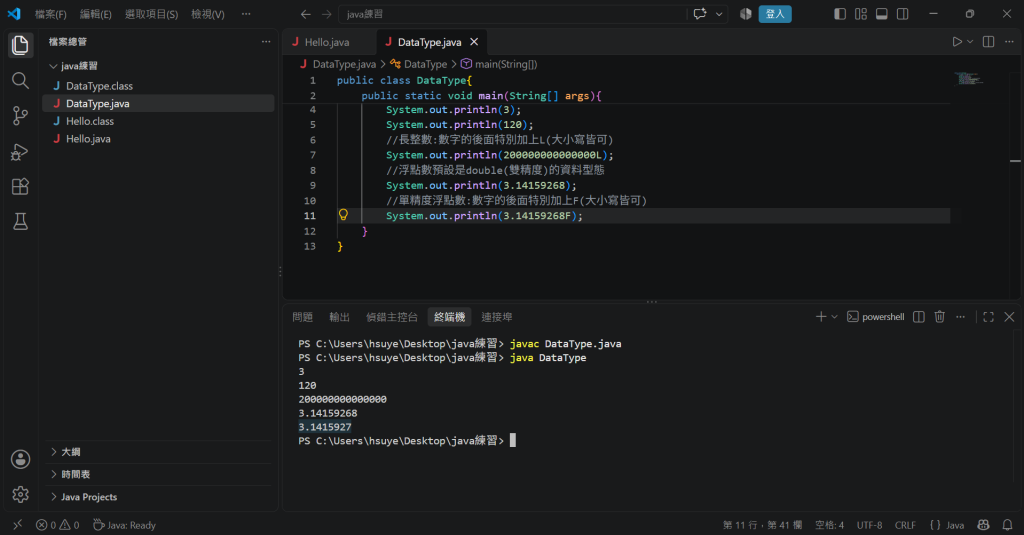Switch to the 偵錯主控台 debug console tab

pyautogui.click(x=392, y=317)
